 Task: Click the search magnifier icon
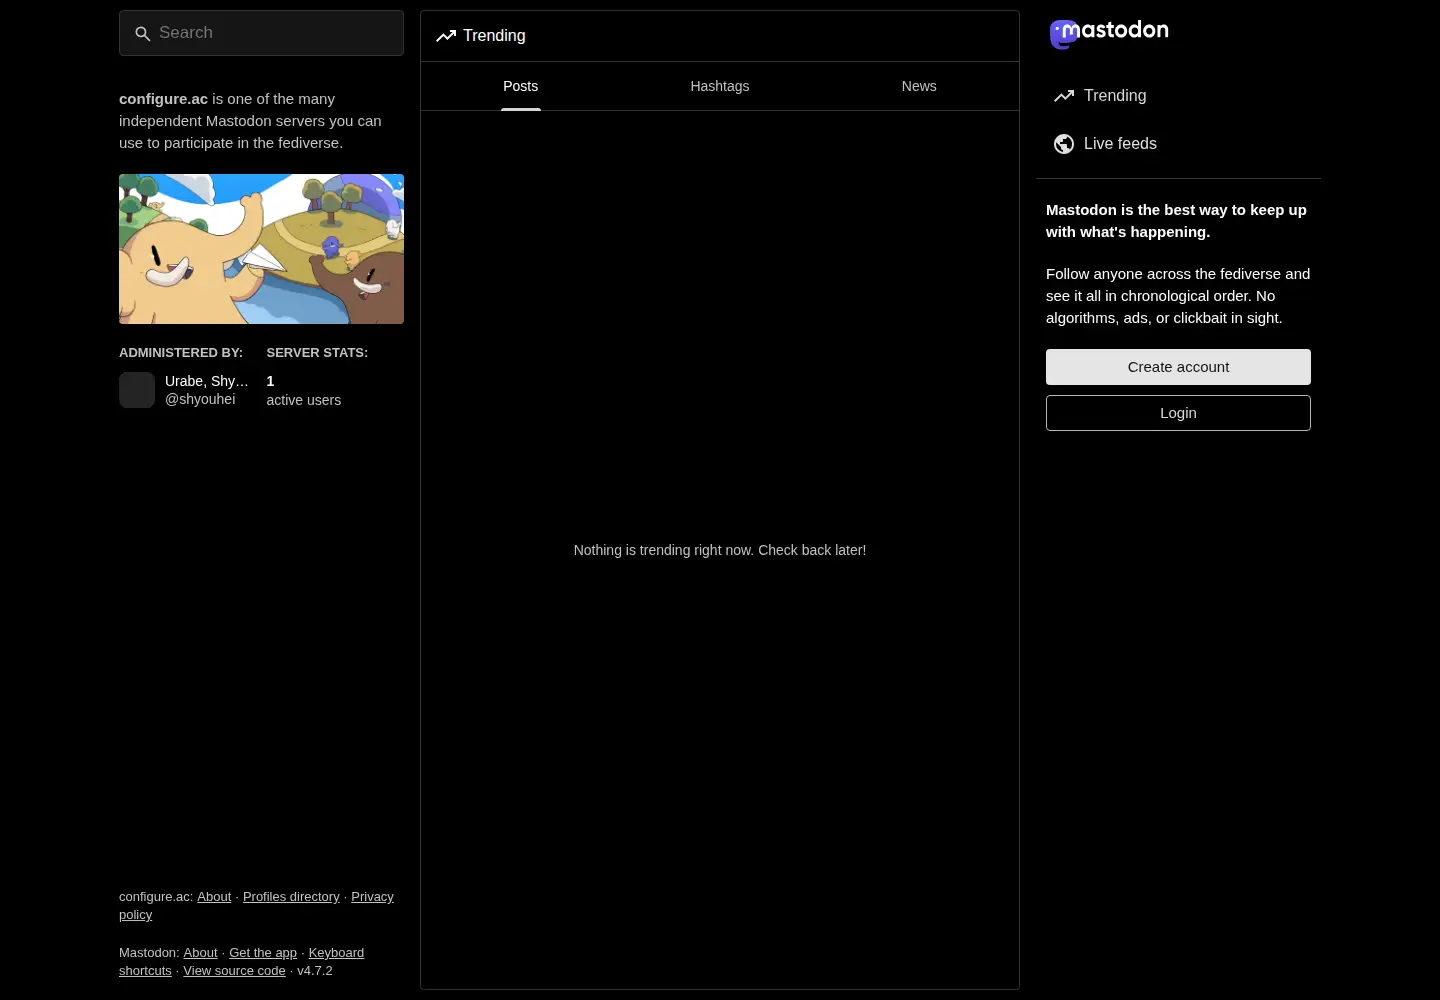pos(142,33)
